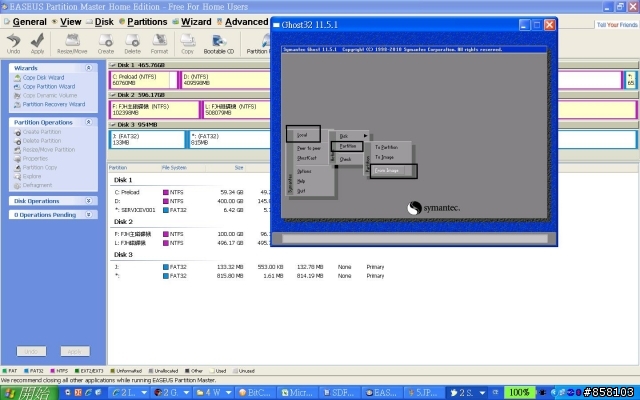Collapse the Disk 2 596.17GB header
640x400 pixels.
[113, 95]
